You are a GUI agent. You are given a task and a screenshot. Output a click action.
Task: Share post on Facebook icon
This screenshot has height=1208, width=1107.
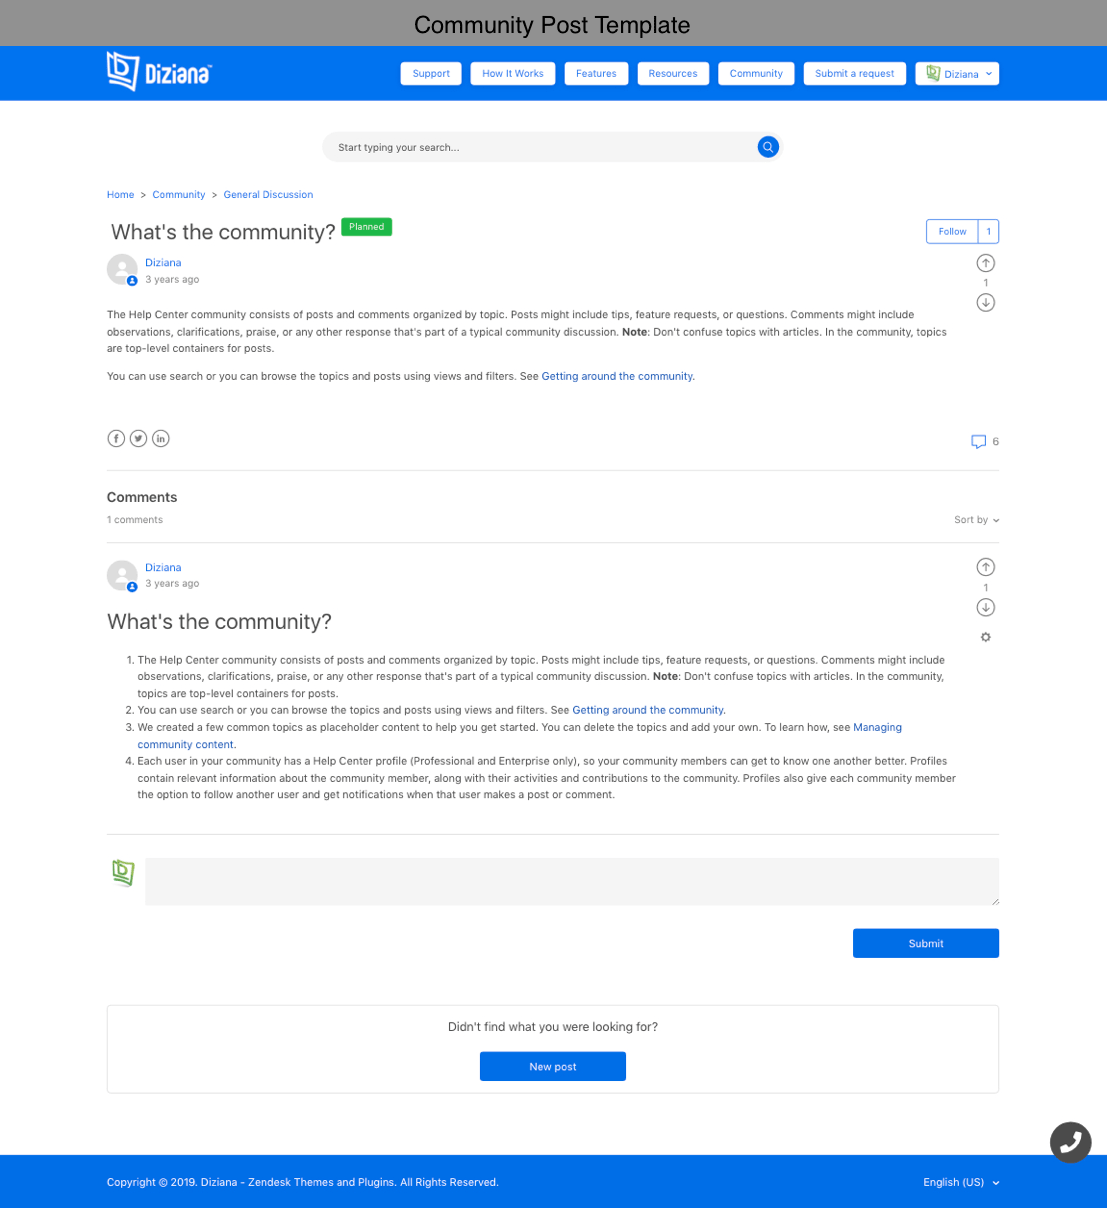point(116,438)
